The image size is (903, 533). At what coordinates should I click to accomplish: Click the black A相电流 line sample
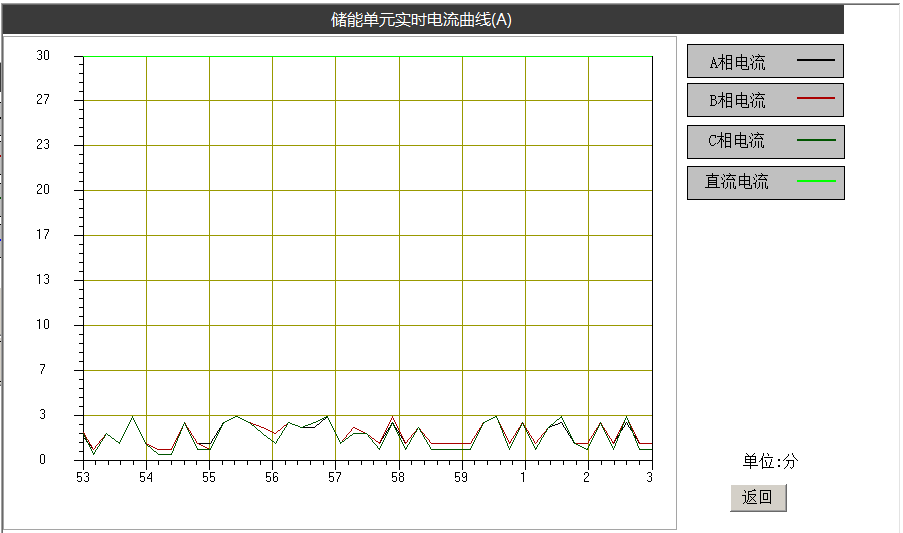tap(815, 61)
